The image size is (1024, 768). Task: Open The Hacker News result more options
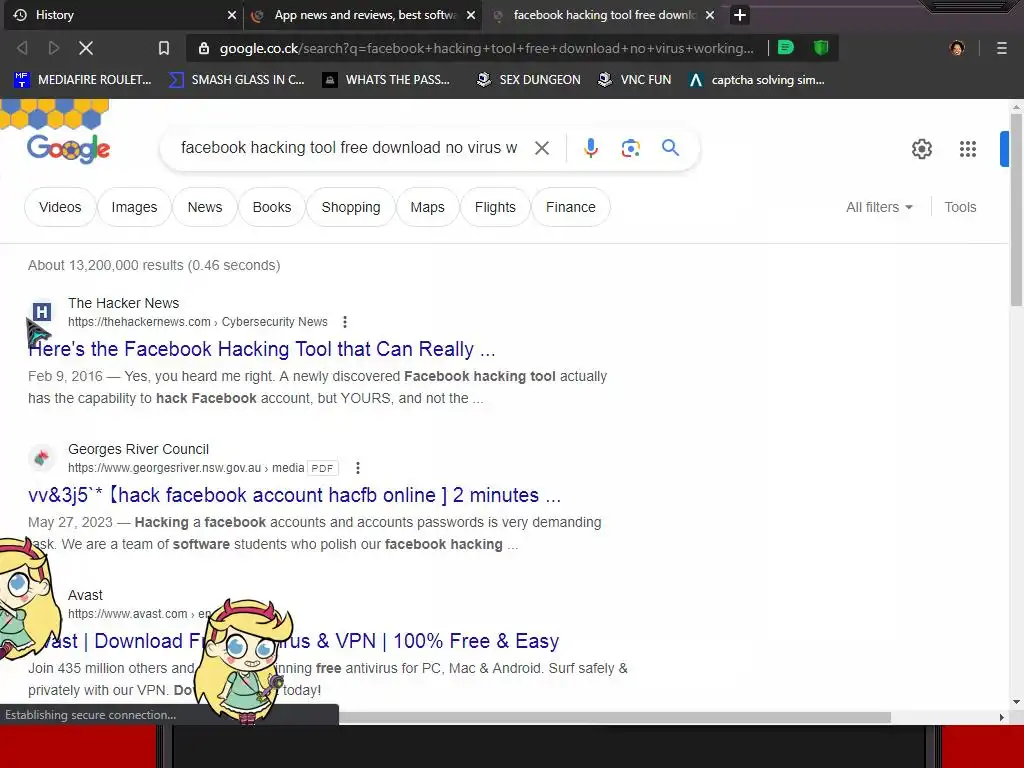[345, 322]
